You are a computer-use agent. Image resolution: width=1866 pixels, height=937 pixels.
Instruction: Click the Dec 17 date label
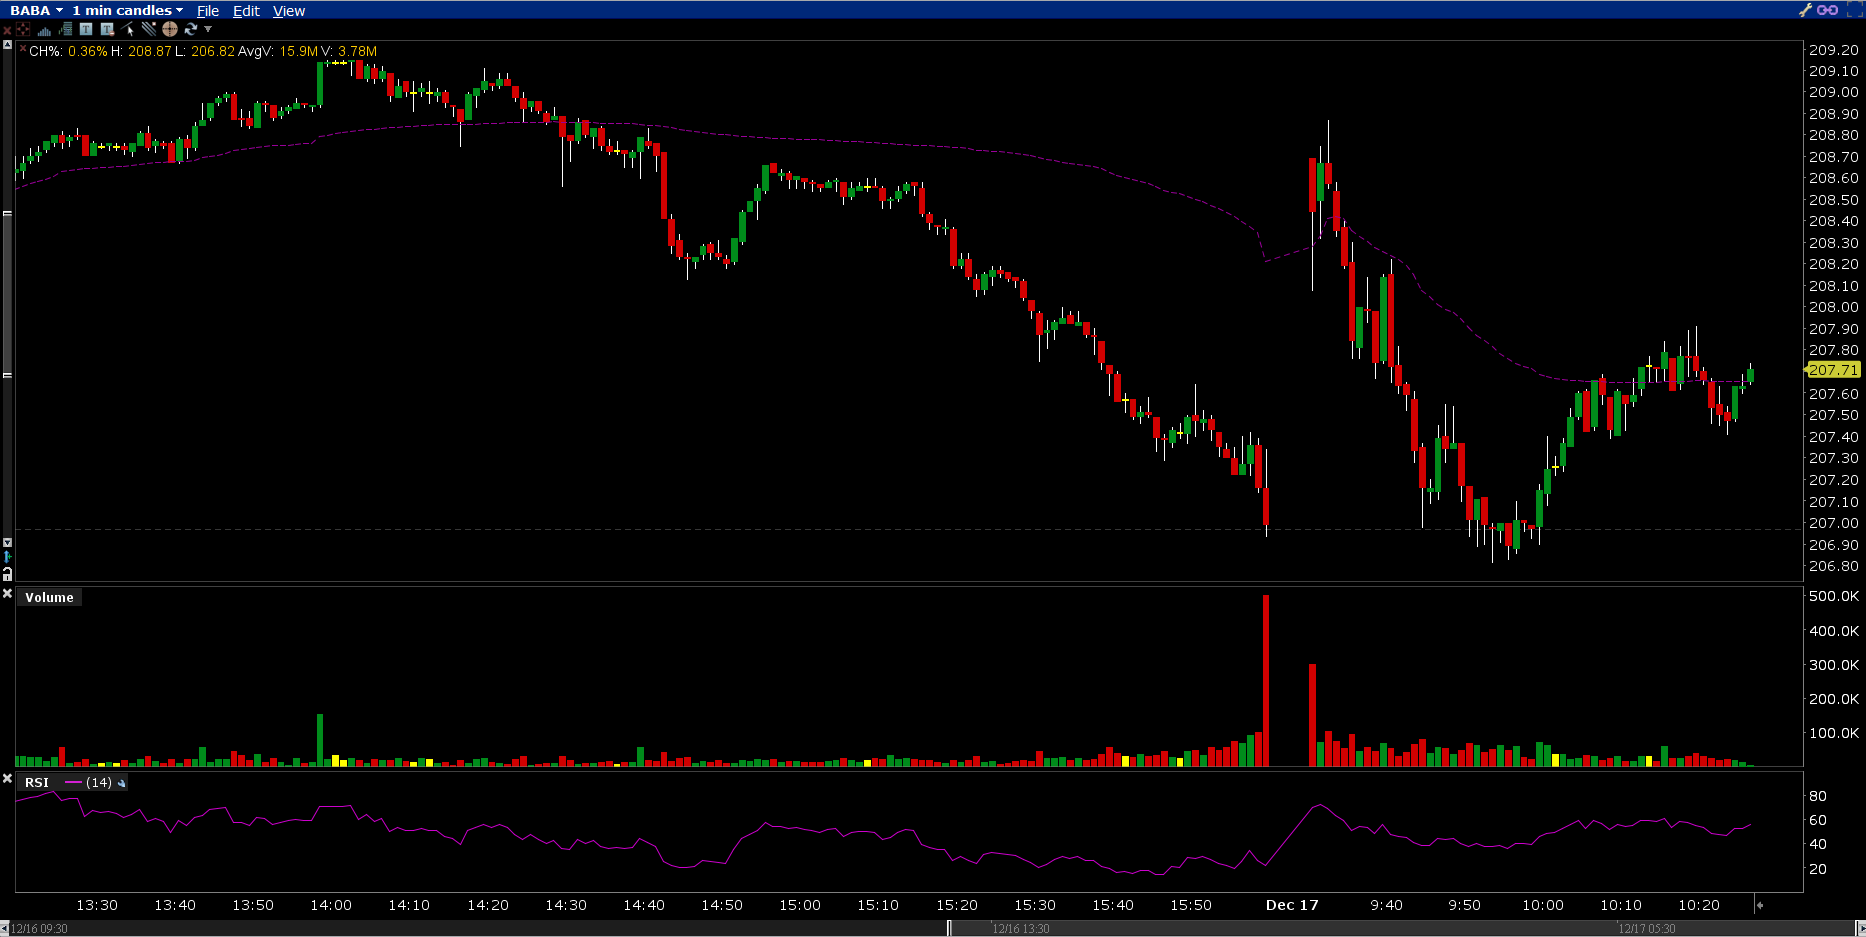[x=1292, y=905]
